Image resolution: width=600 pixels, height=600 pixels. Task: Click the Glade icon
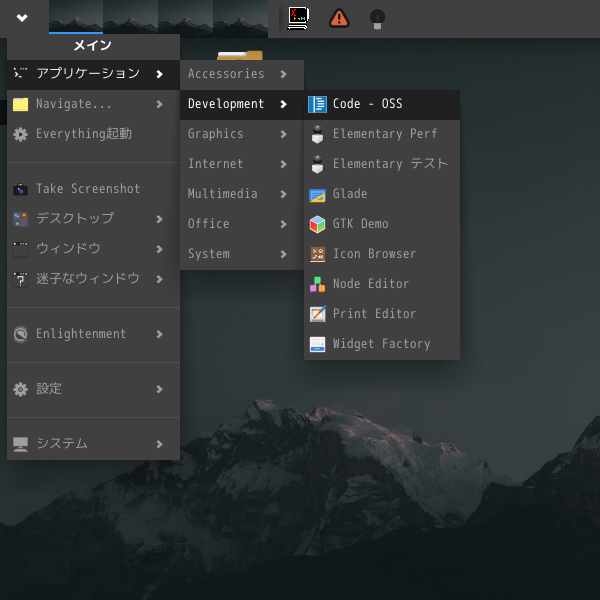[317, 195]
